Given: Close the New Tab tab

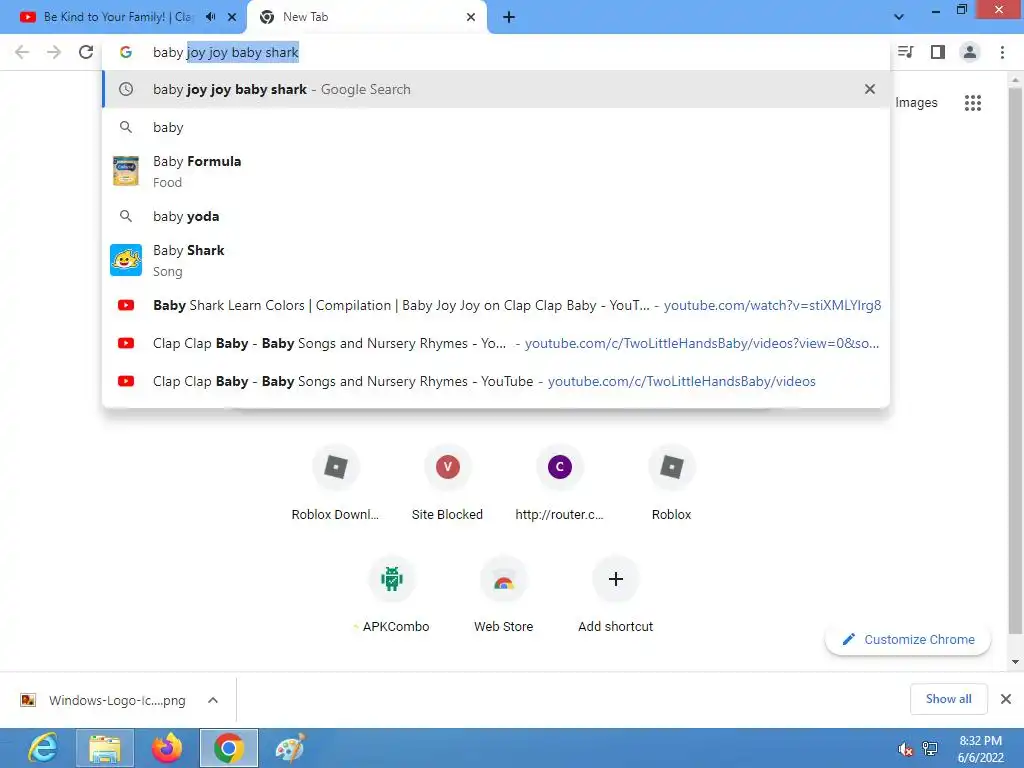Looking at the screenshot, I should point(471,17).
